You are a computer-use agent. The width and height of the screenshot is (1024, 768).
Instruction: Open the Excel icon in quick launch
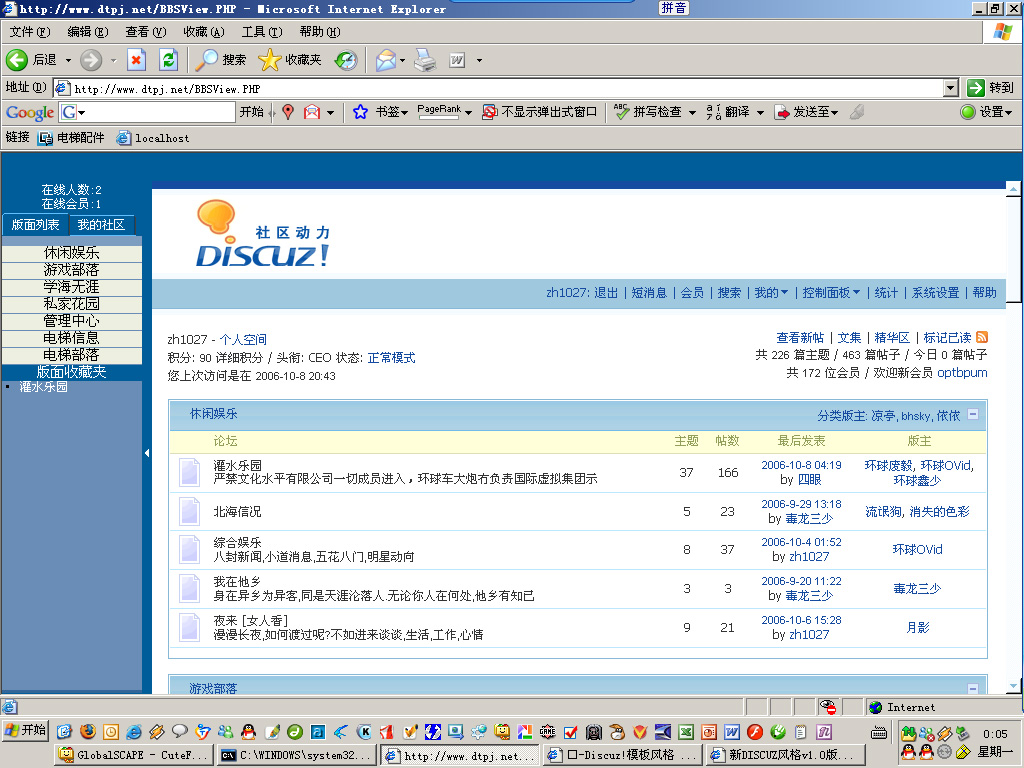point(686,731)
